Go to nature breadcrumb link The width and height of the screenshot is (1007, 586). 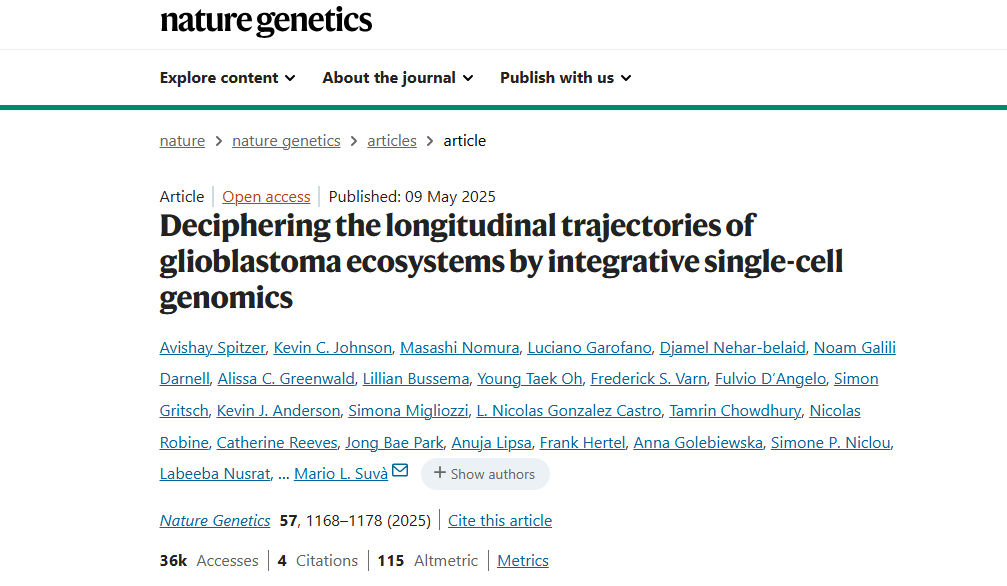point(182,141)
